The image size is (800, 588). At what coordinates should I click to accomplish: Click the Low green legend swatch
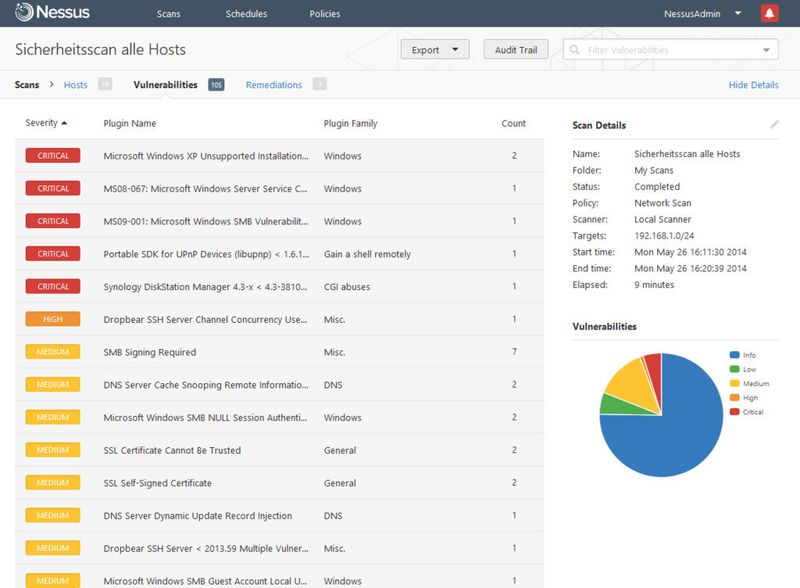click(x=735, y=369)
